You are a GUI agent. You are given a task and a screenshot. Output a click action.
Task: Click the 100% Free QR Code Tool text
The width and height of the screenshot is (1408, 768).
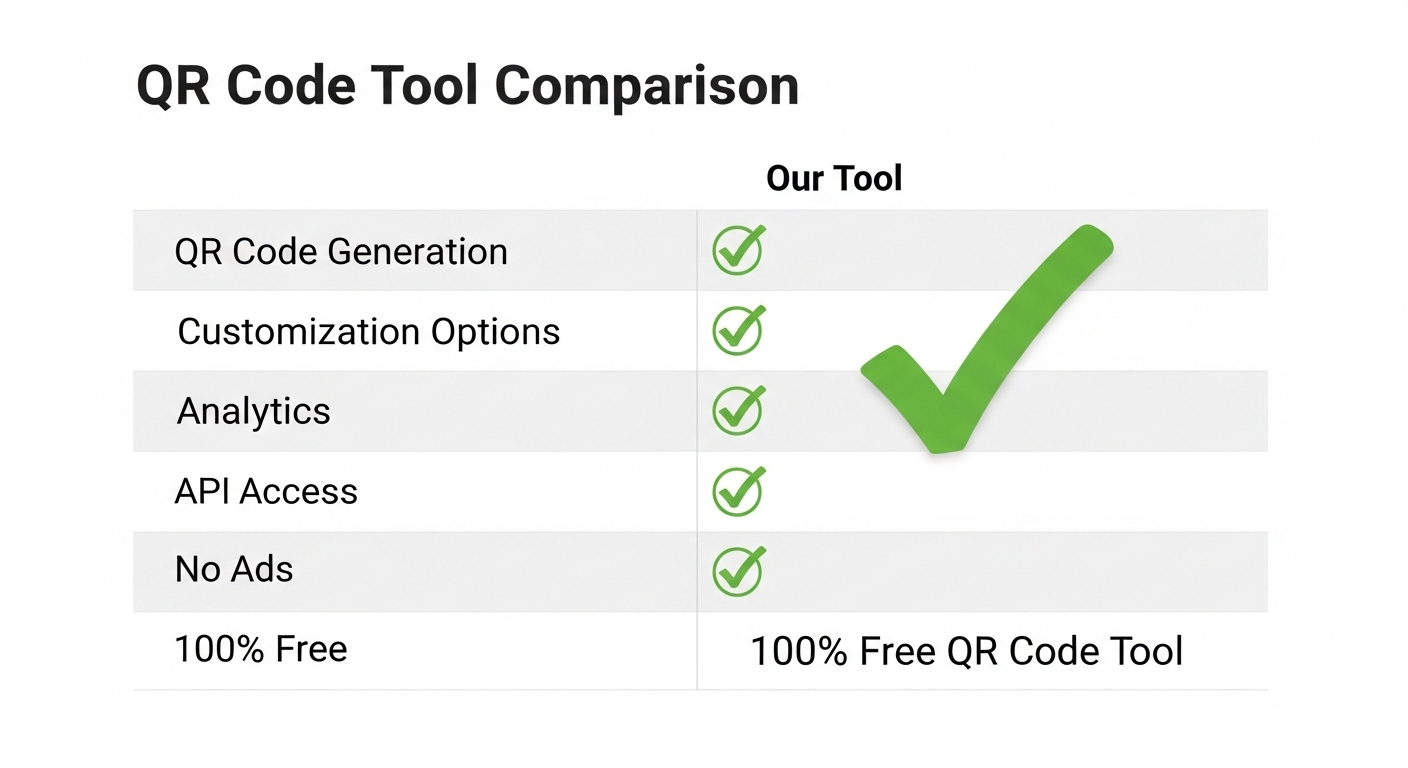(966, 651)
